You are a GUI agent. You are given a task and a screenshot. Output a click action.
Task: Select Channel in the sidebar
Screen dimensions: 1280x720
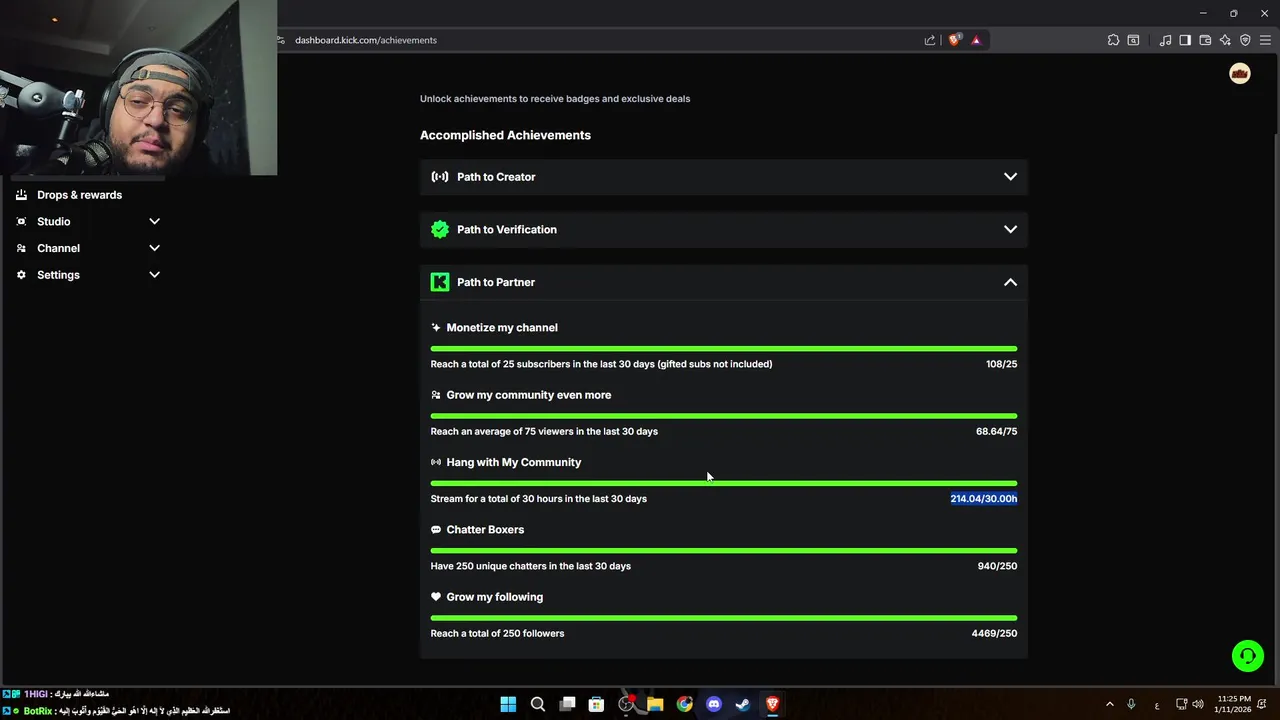(58, 248)
